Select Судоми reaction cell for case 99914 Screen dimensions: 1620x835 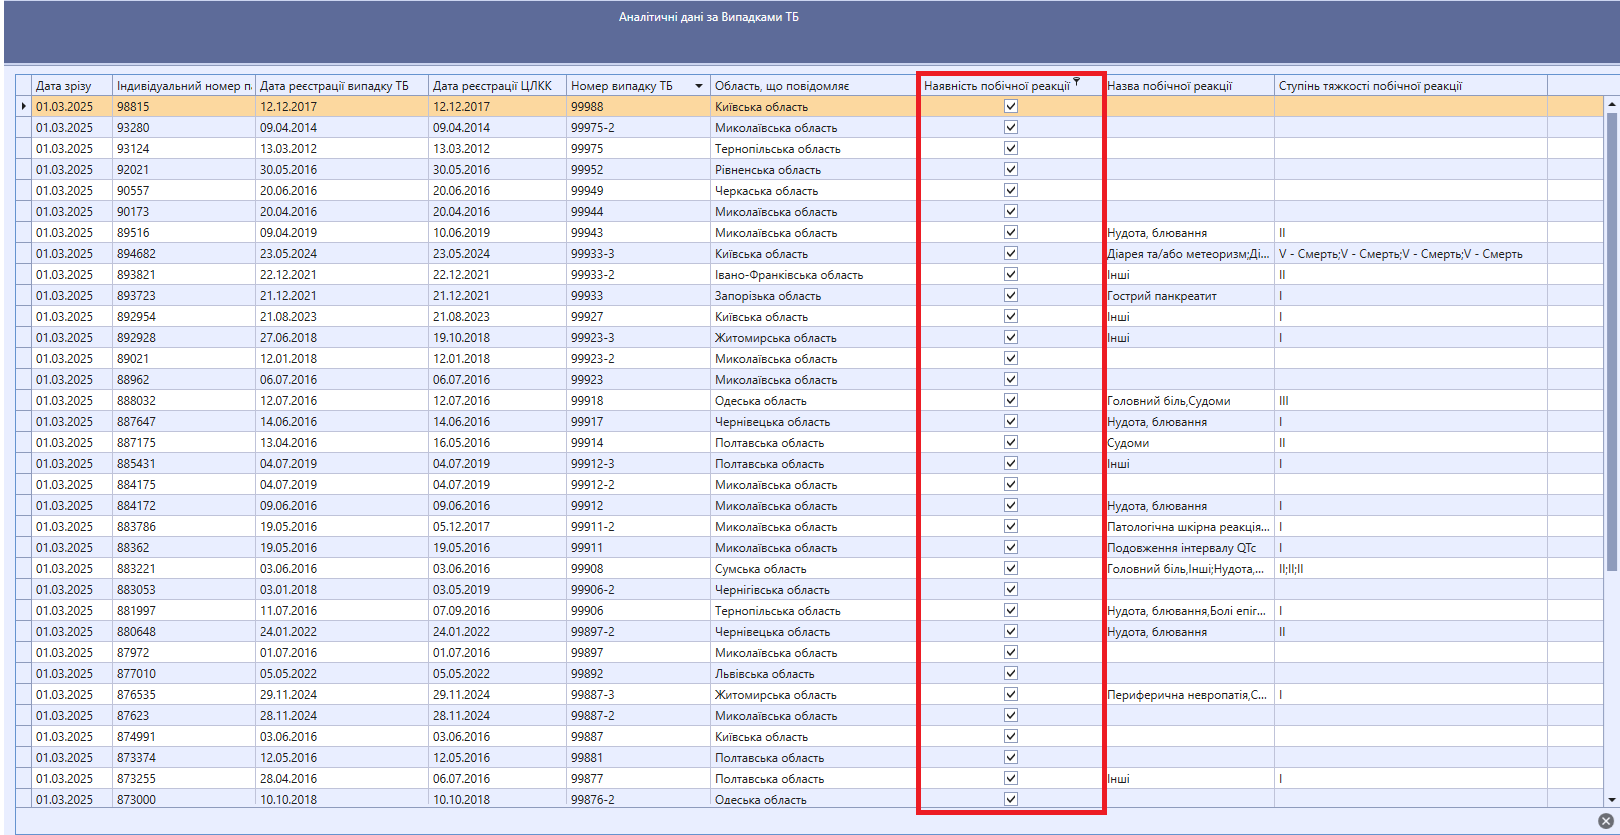point(1189,443)
